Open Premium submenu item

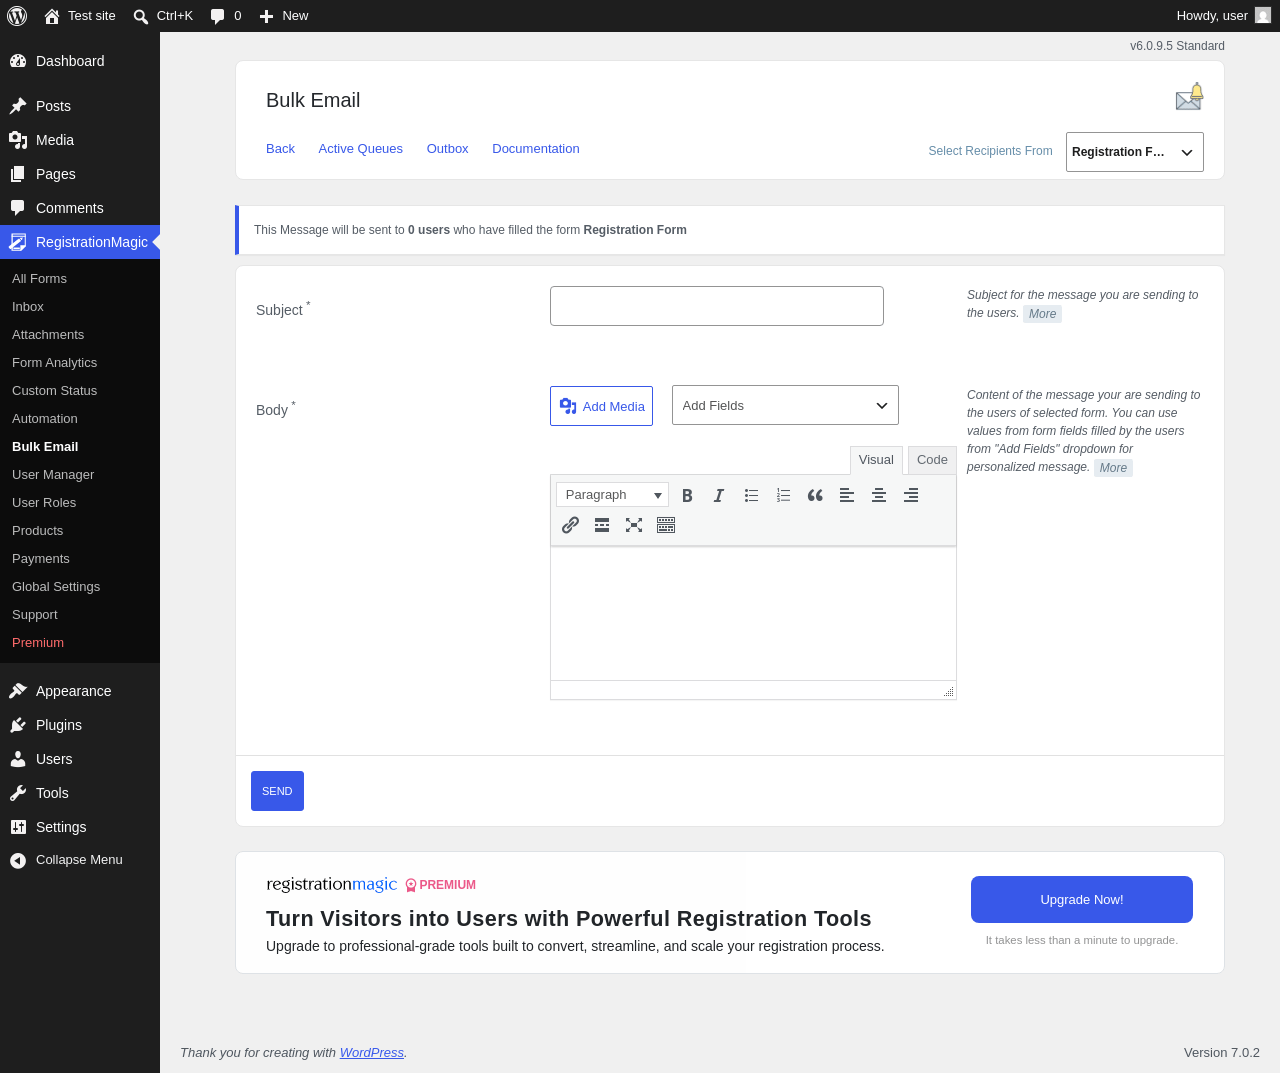pyautogui.click(x=80, y=643)
